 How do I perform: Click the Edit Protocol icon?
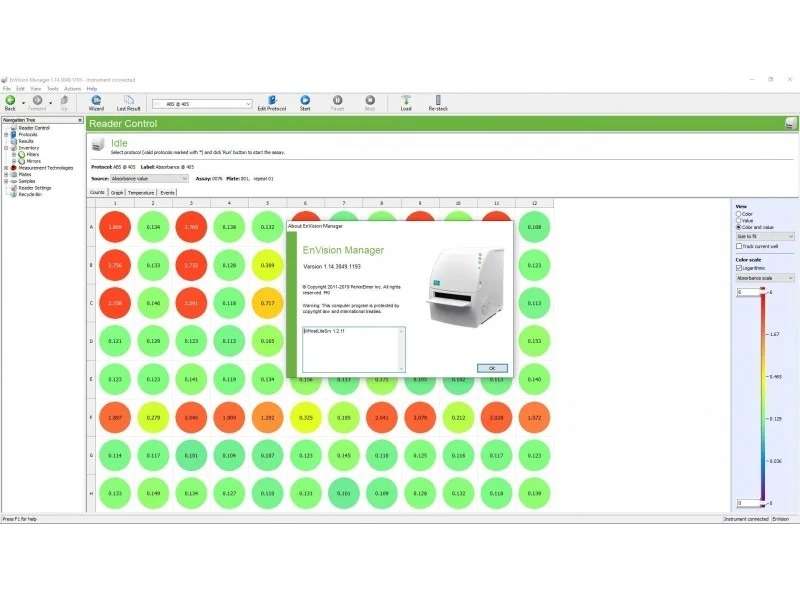click(269, 100)
